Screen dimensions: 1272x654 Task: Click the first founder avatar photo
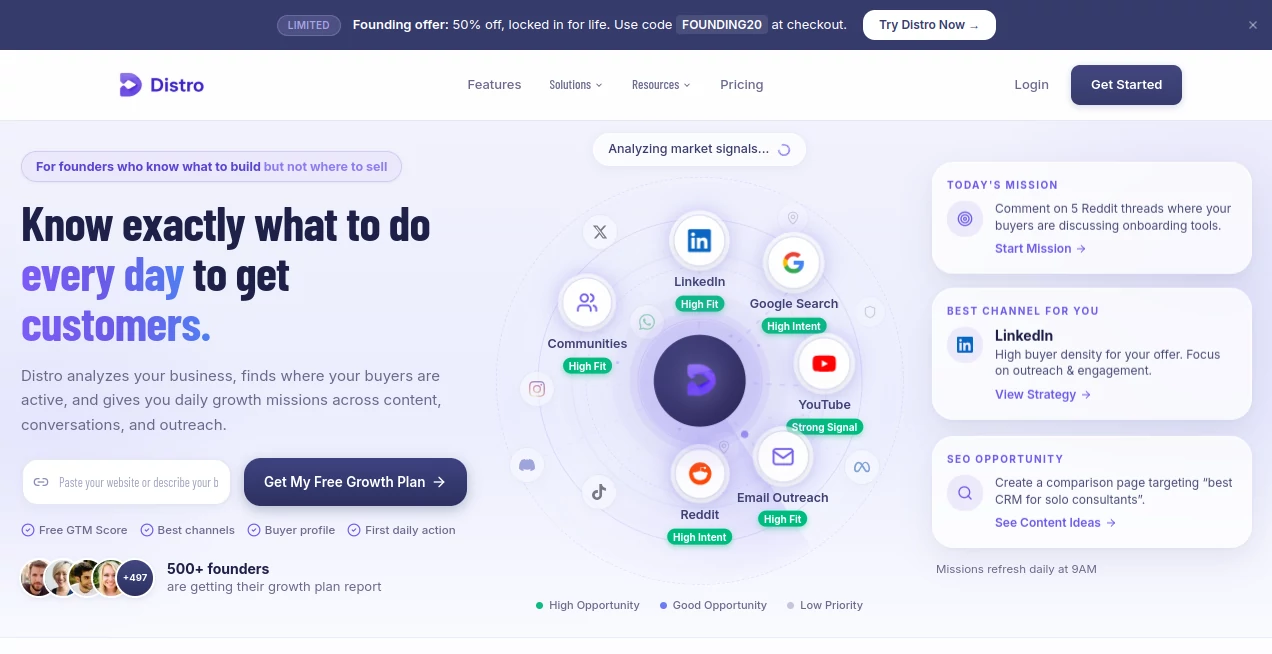point(39,578)
